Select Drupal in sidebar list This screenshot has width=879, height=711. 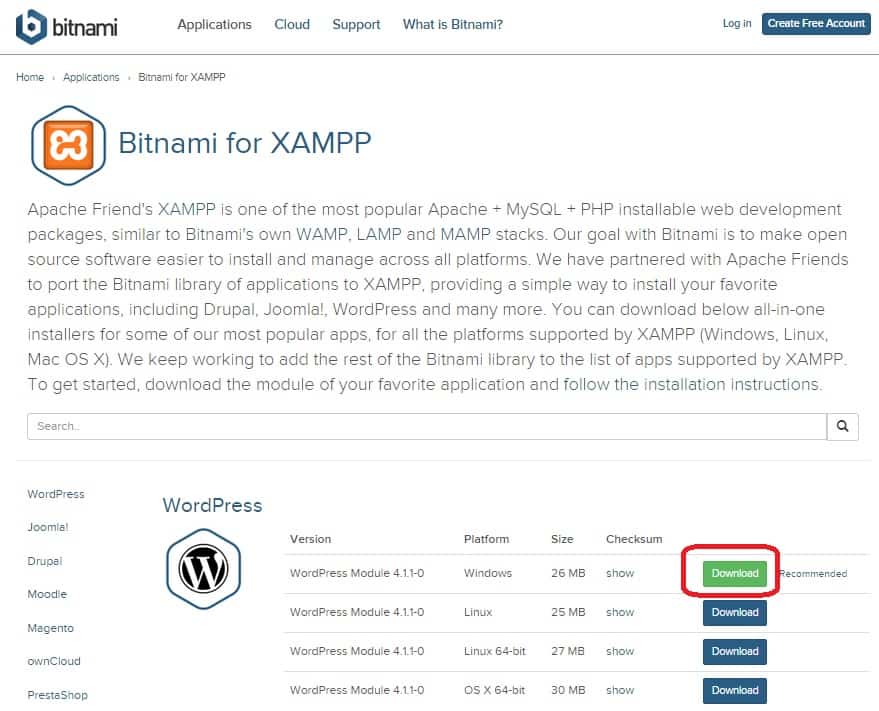[45, 561]
